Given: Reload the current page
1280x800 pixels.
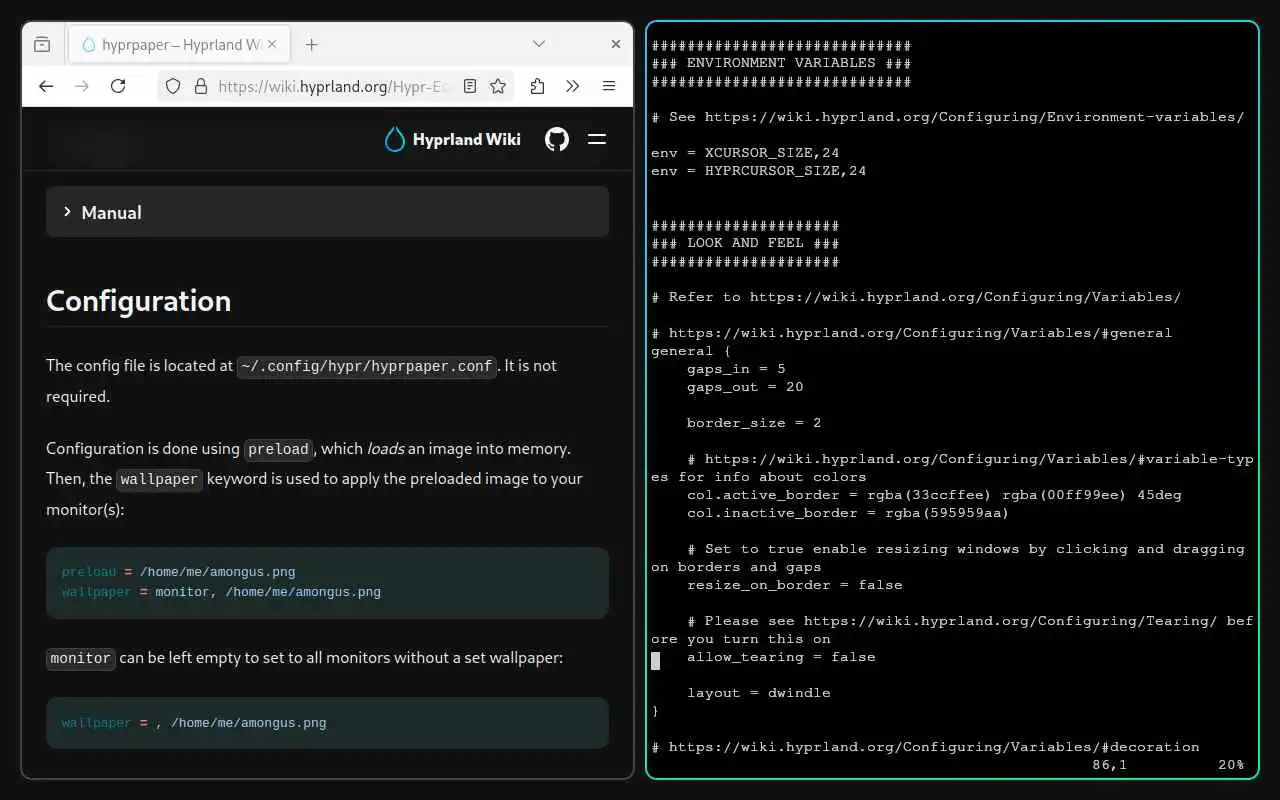Looking at the screenshot, I should point(118,86).
